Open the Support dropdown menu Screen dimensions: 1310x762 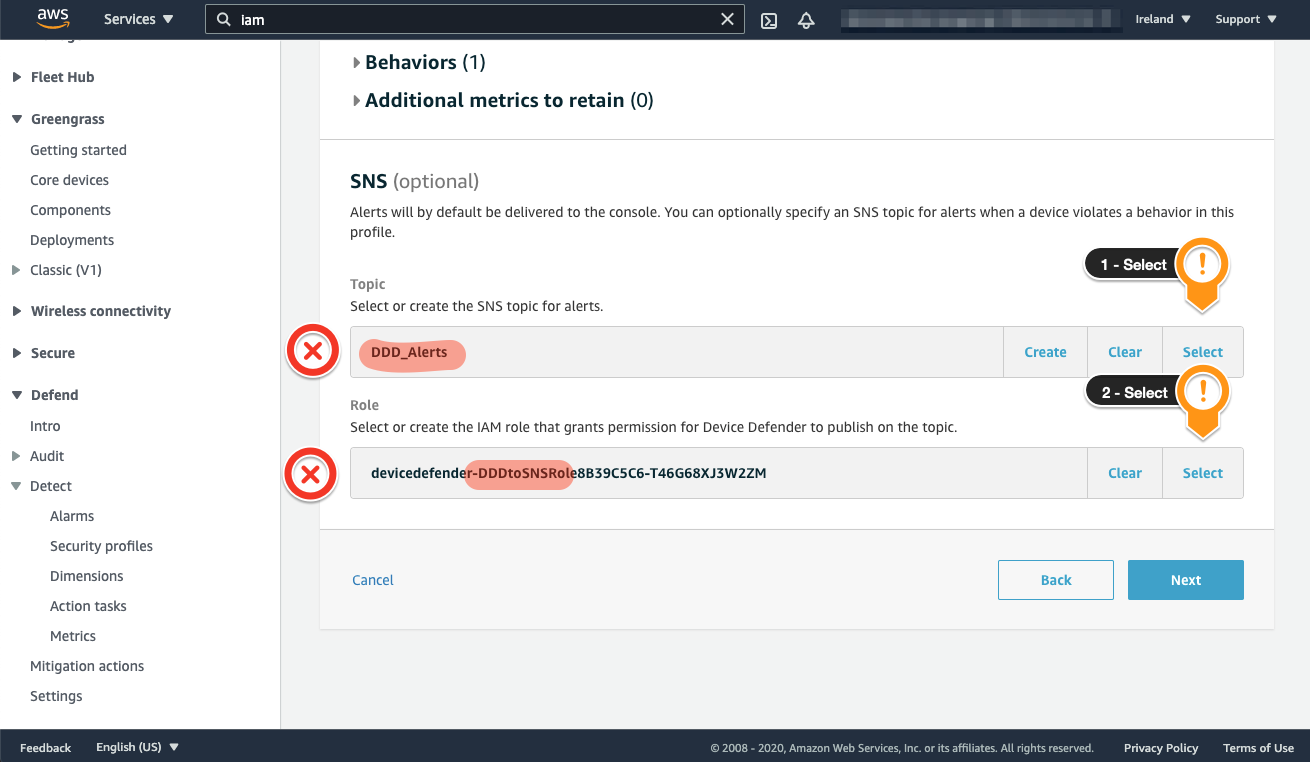[x=1246, y=19]
